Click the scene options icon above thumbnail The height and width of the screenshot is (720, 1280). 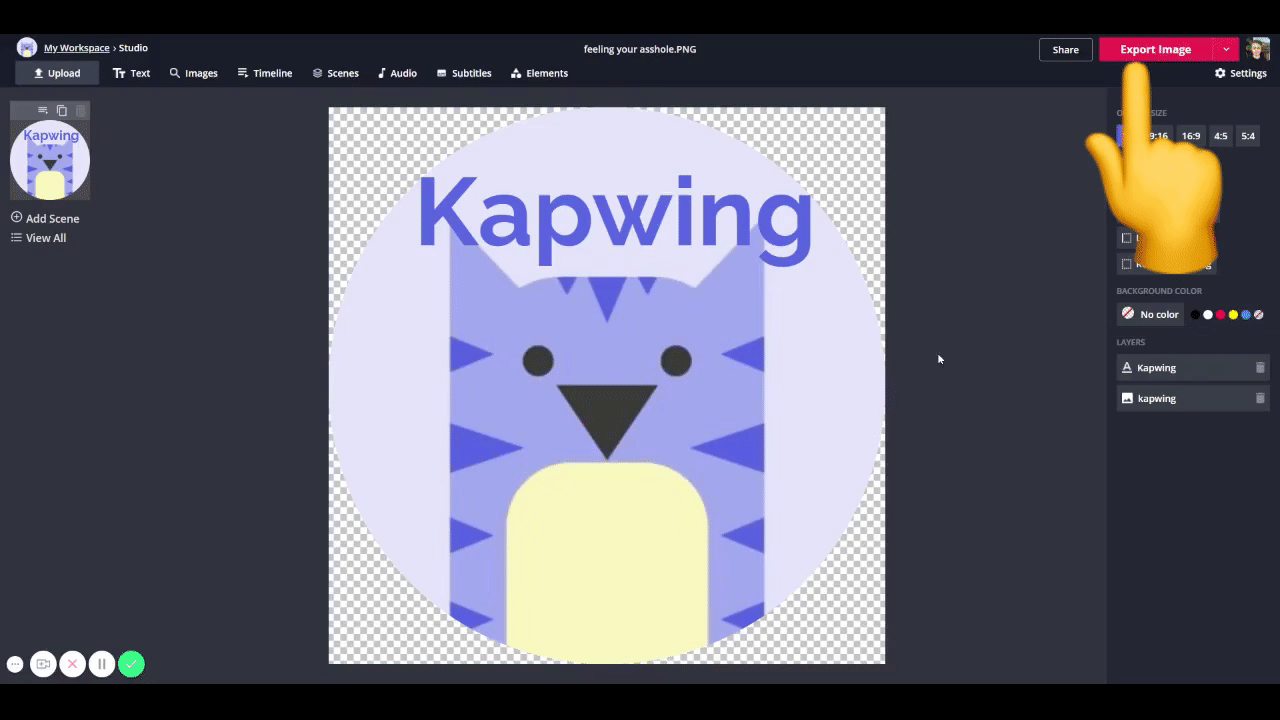pyautogui.click(x=42, y=111)
